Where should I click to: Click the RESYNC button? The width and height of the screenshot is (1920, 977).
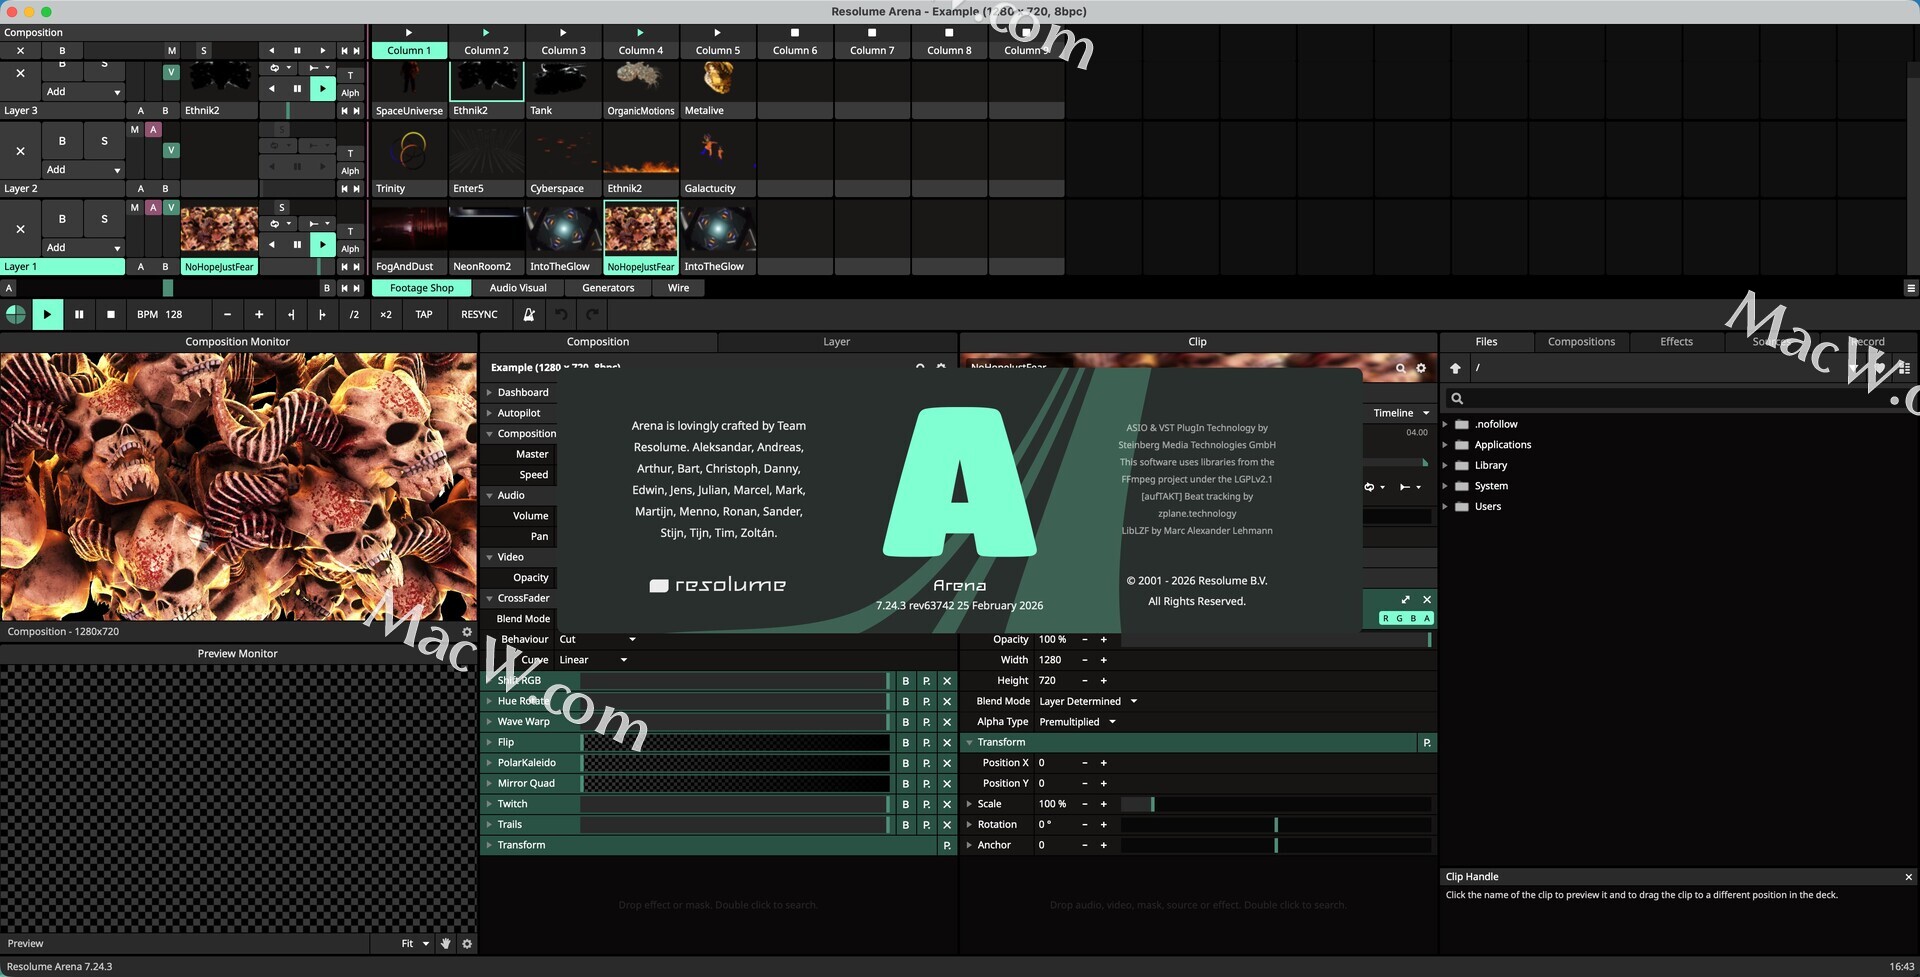point(479,315)
